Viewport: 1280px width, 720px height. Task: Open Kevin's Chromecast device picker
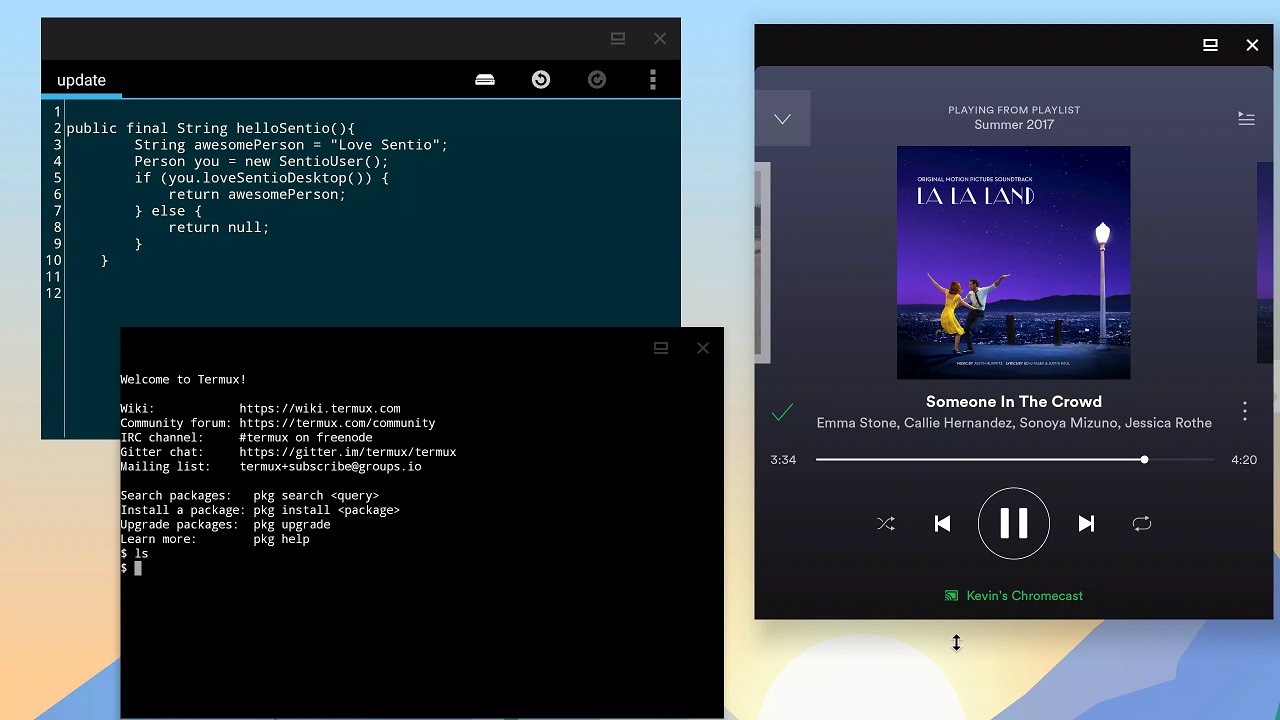1014,596
